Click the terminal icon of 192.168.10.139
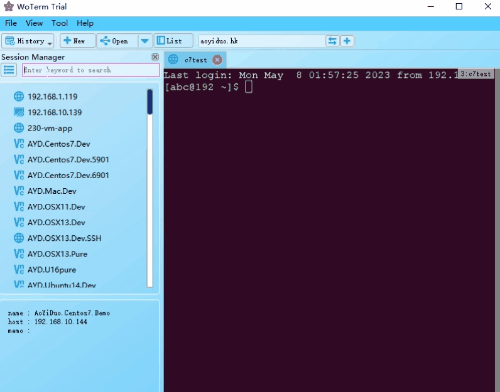The height and width of the screenshot is (392, 500). [x=19, y=112]
